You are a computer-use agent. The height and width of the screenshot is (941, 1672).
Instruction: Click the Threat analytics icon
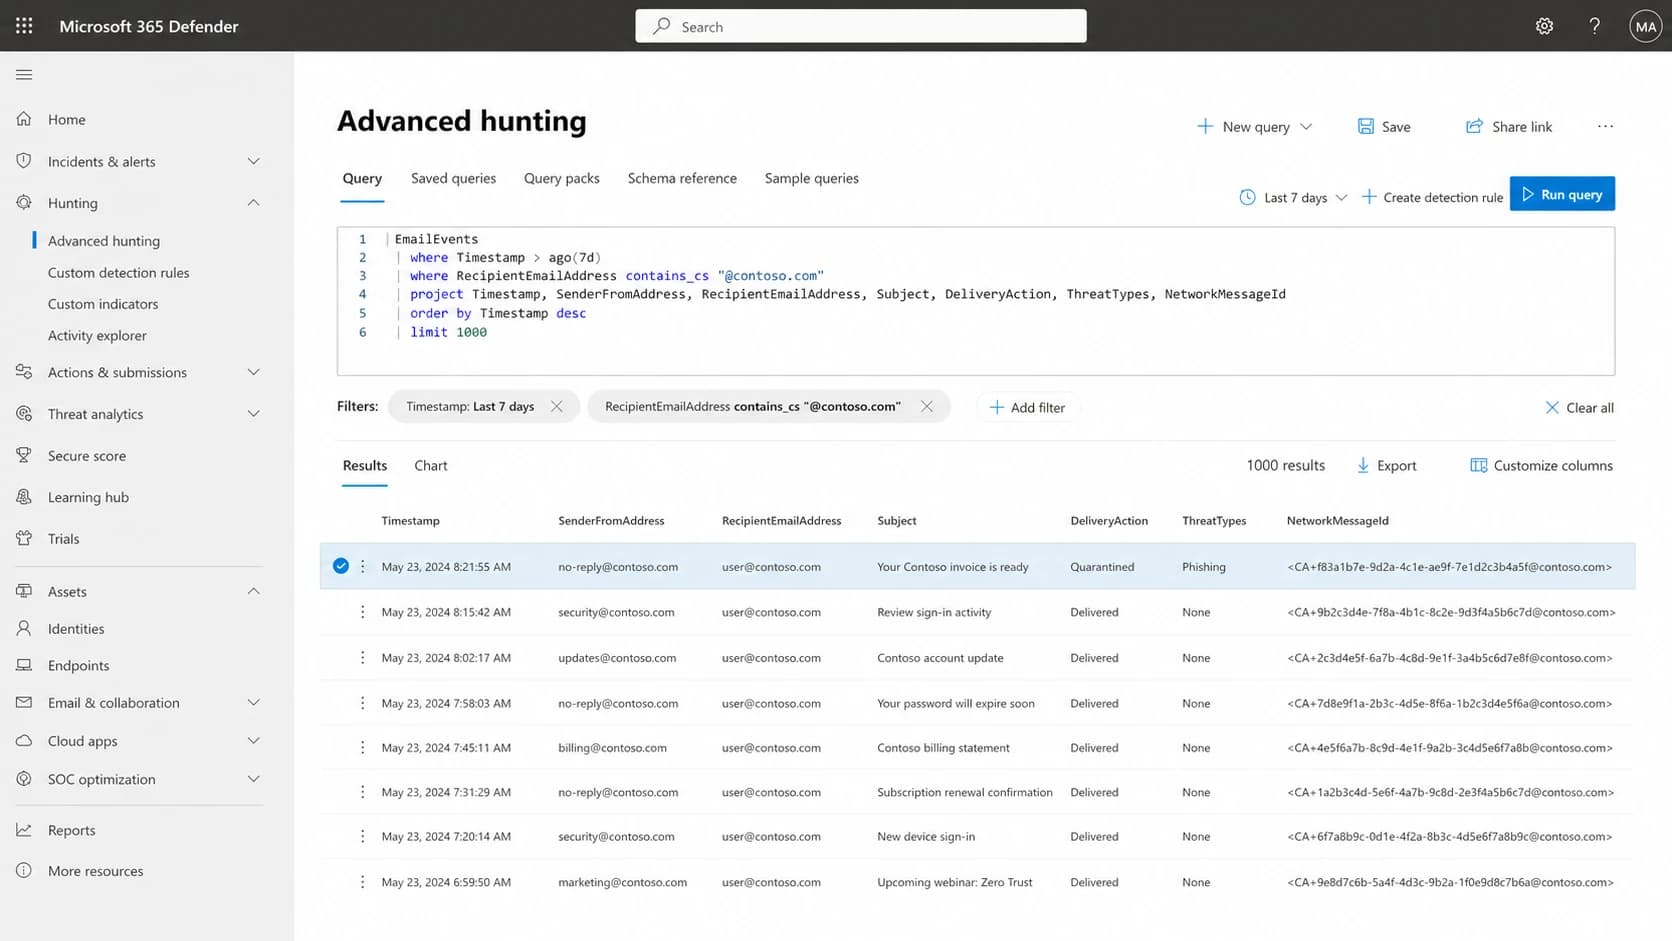[24, 414]
